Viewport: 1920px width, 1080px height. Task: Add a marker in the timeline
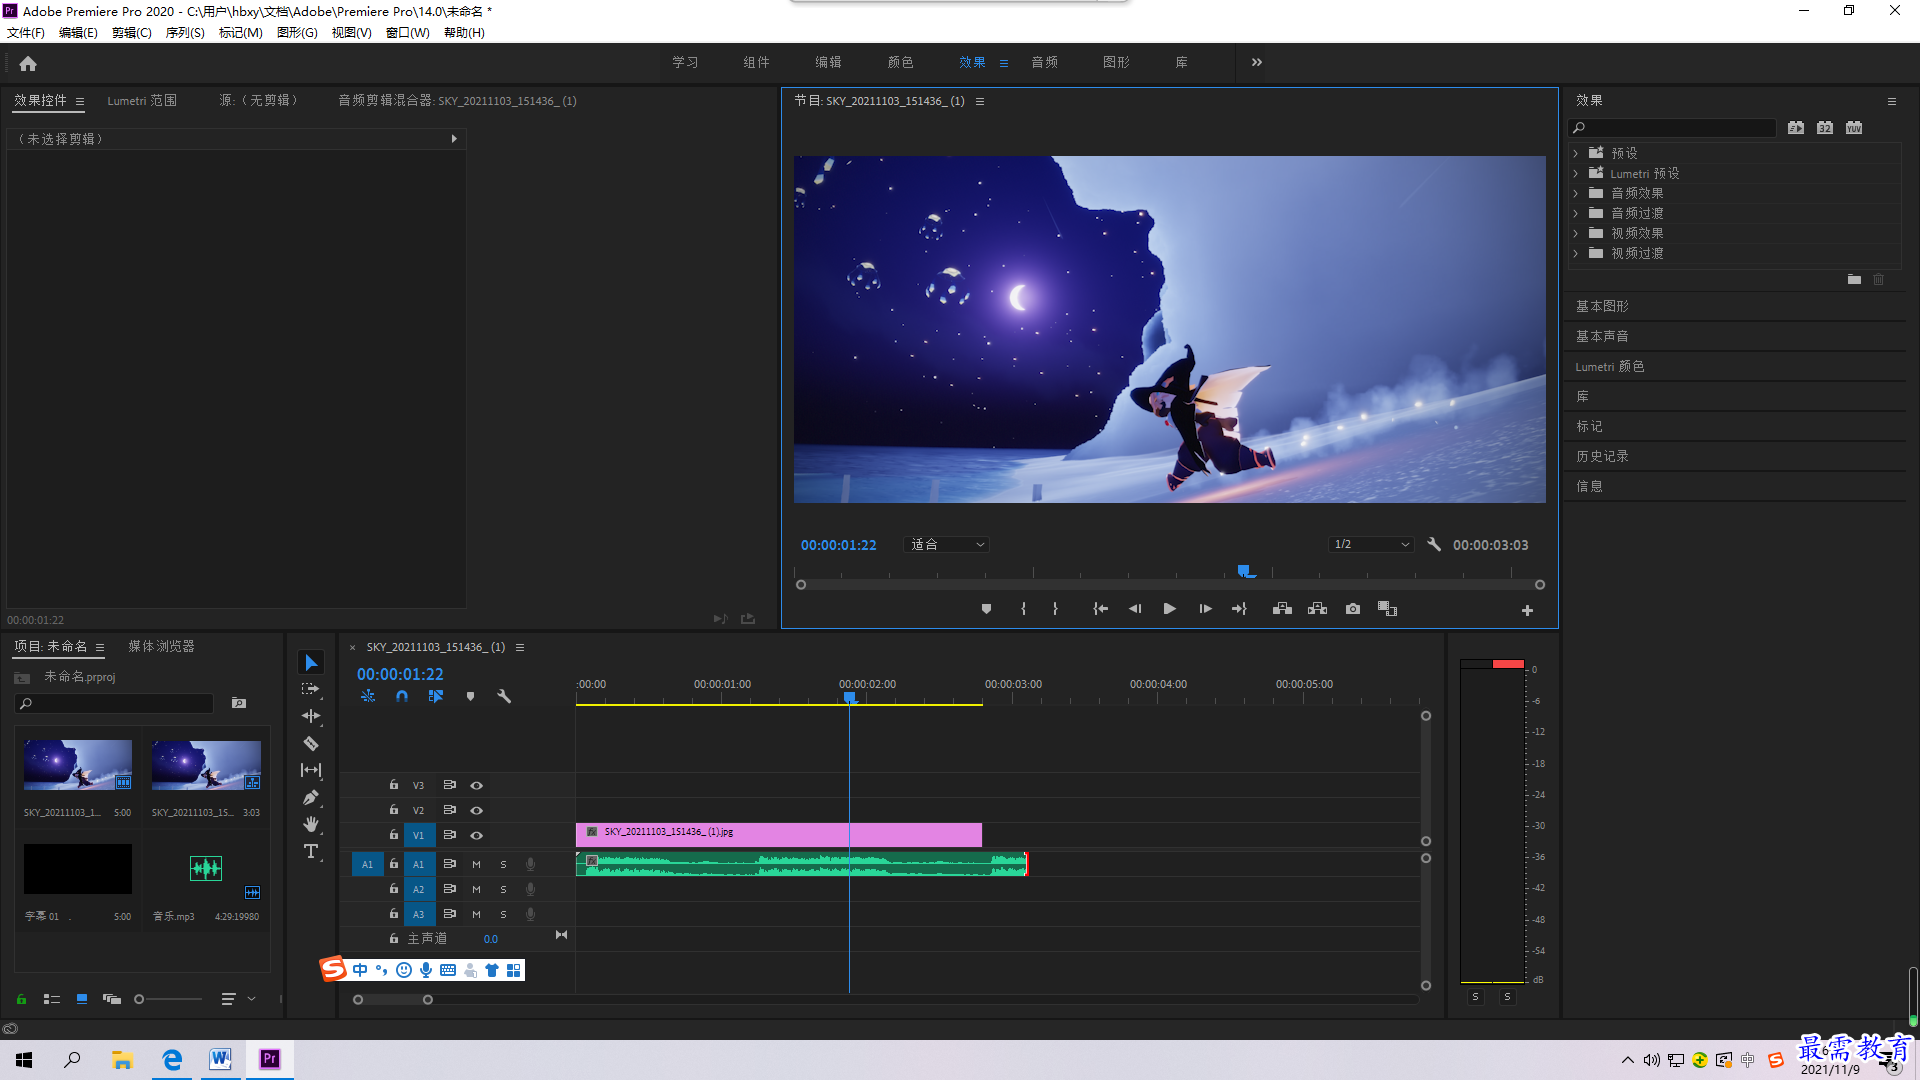[470, 696]
